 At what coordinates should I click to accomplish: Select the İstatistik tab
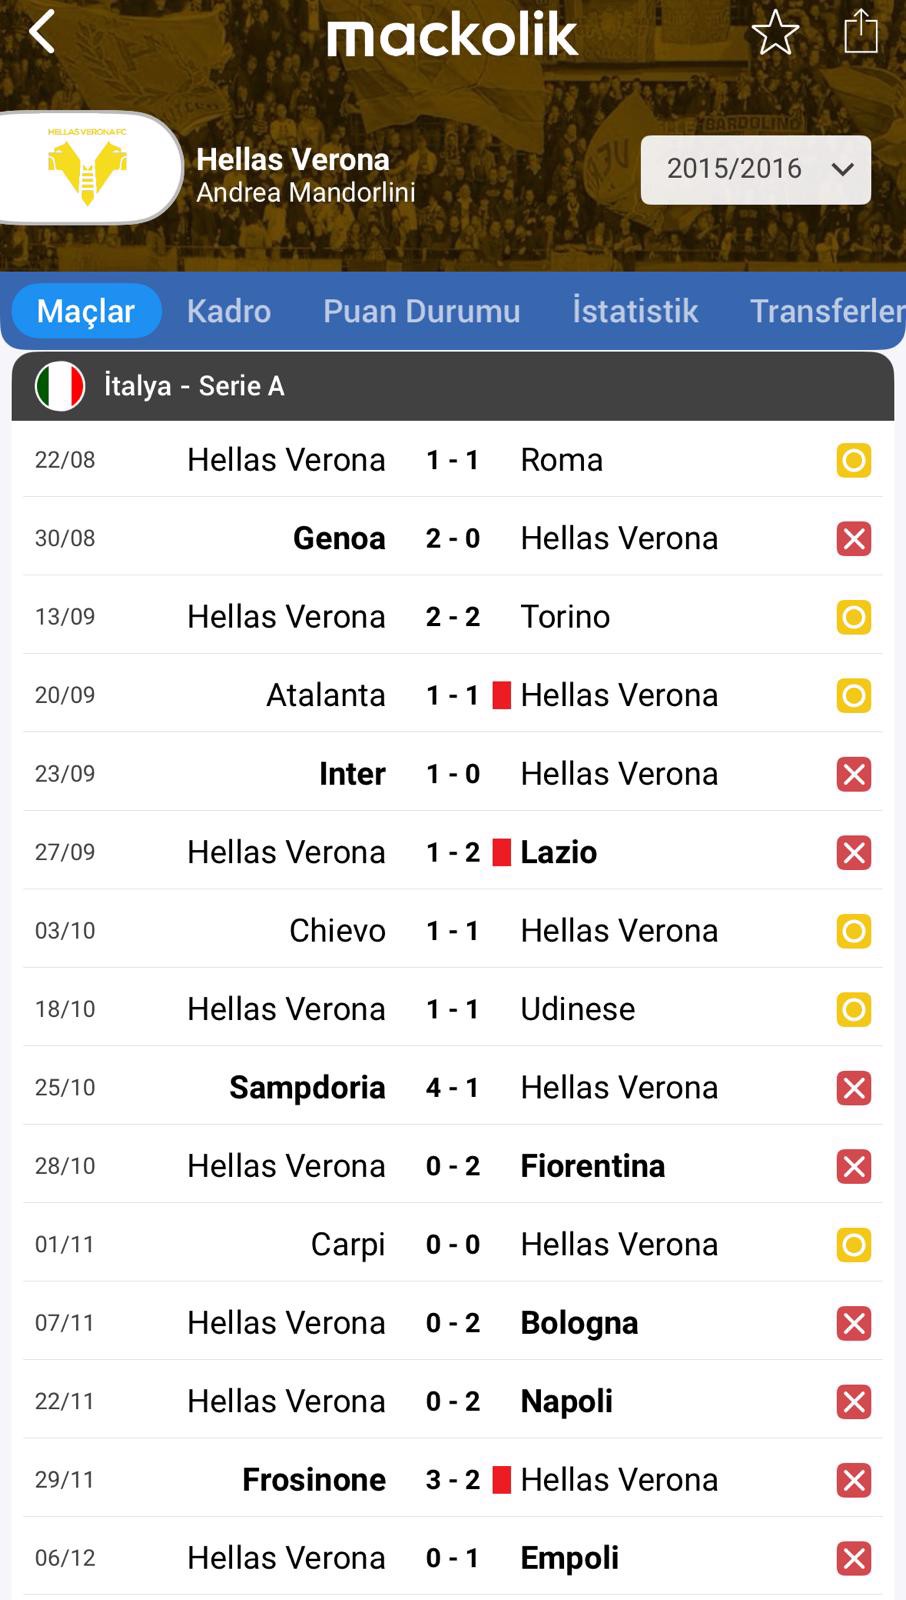(x=634, y=311)
